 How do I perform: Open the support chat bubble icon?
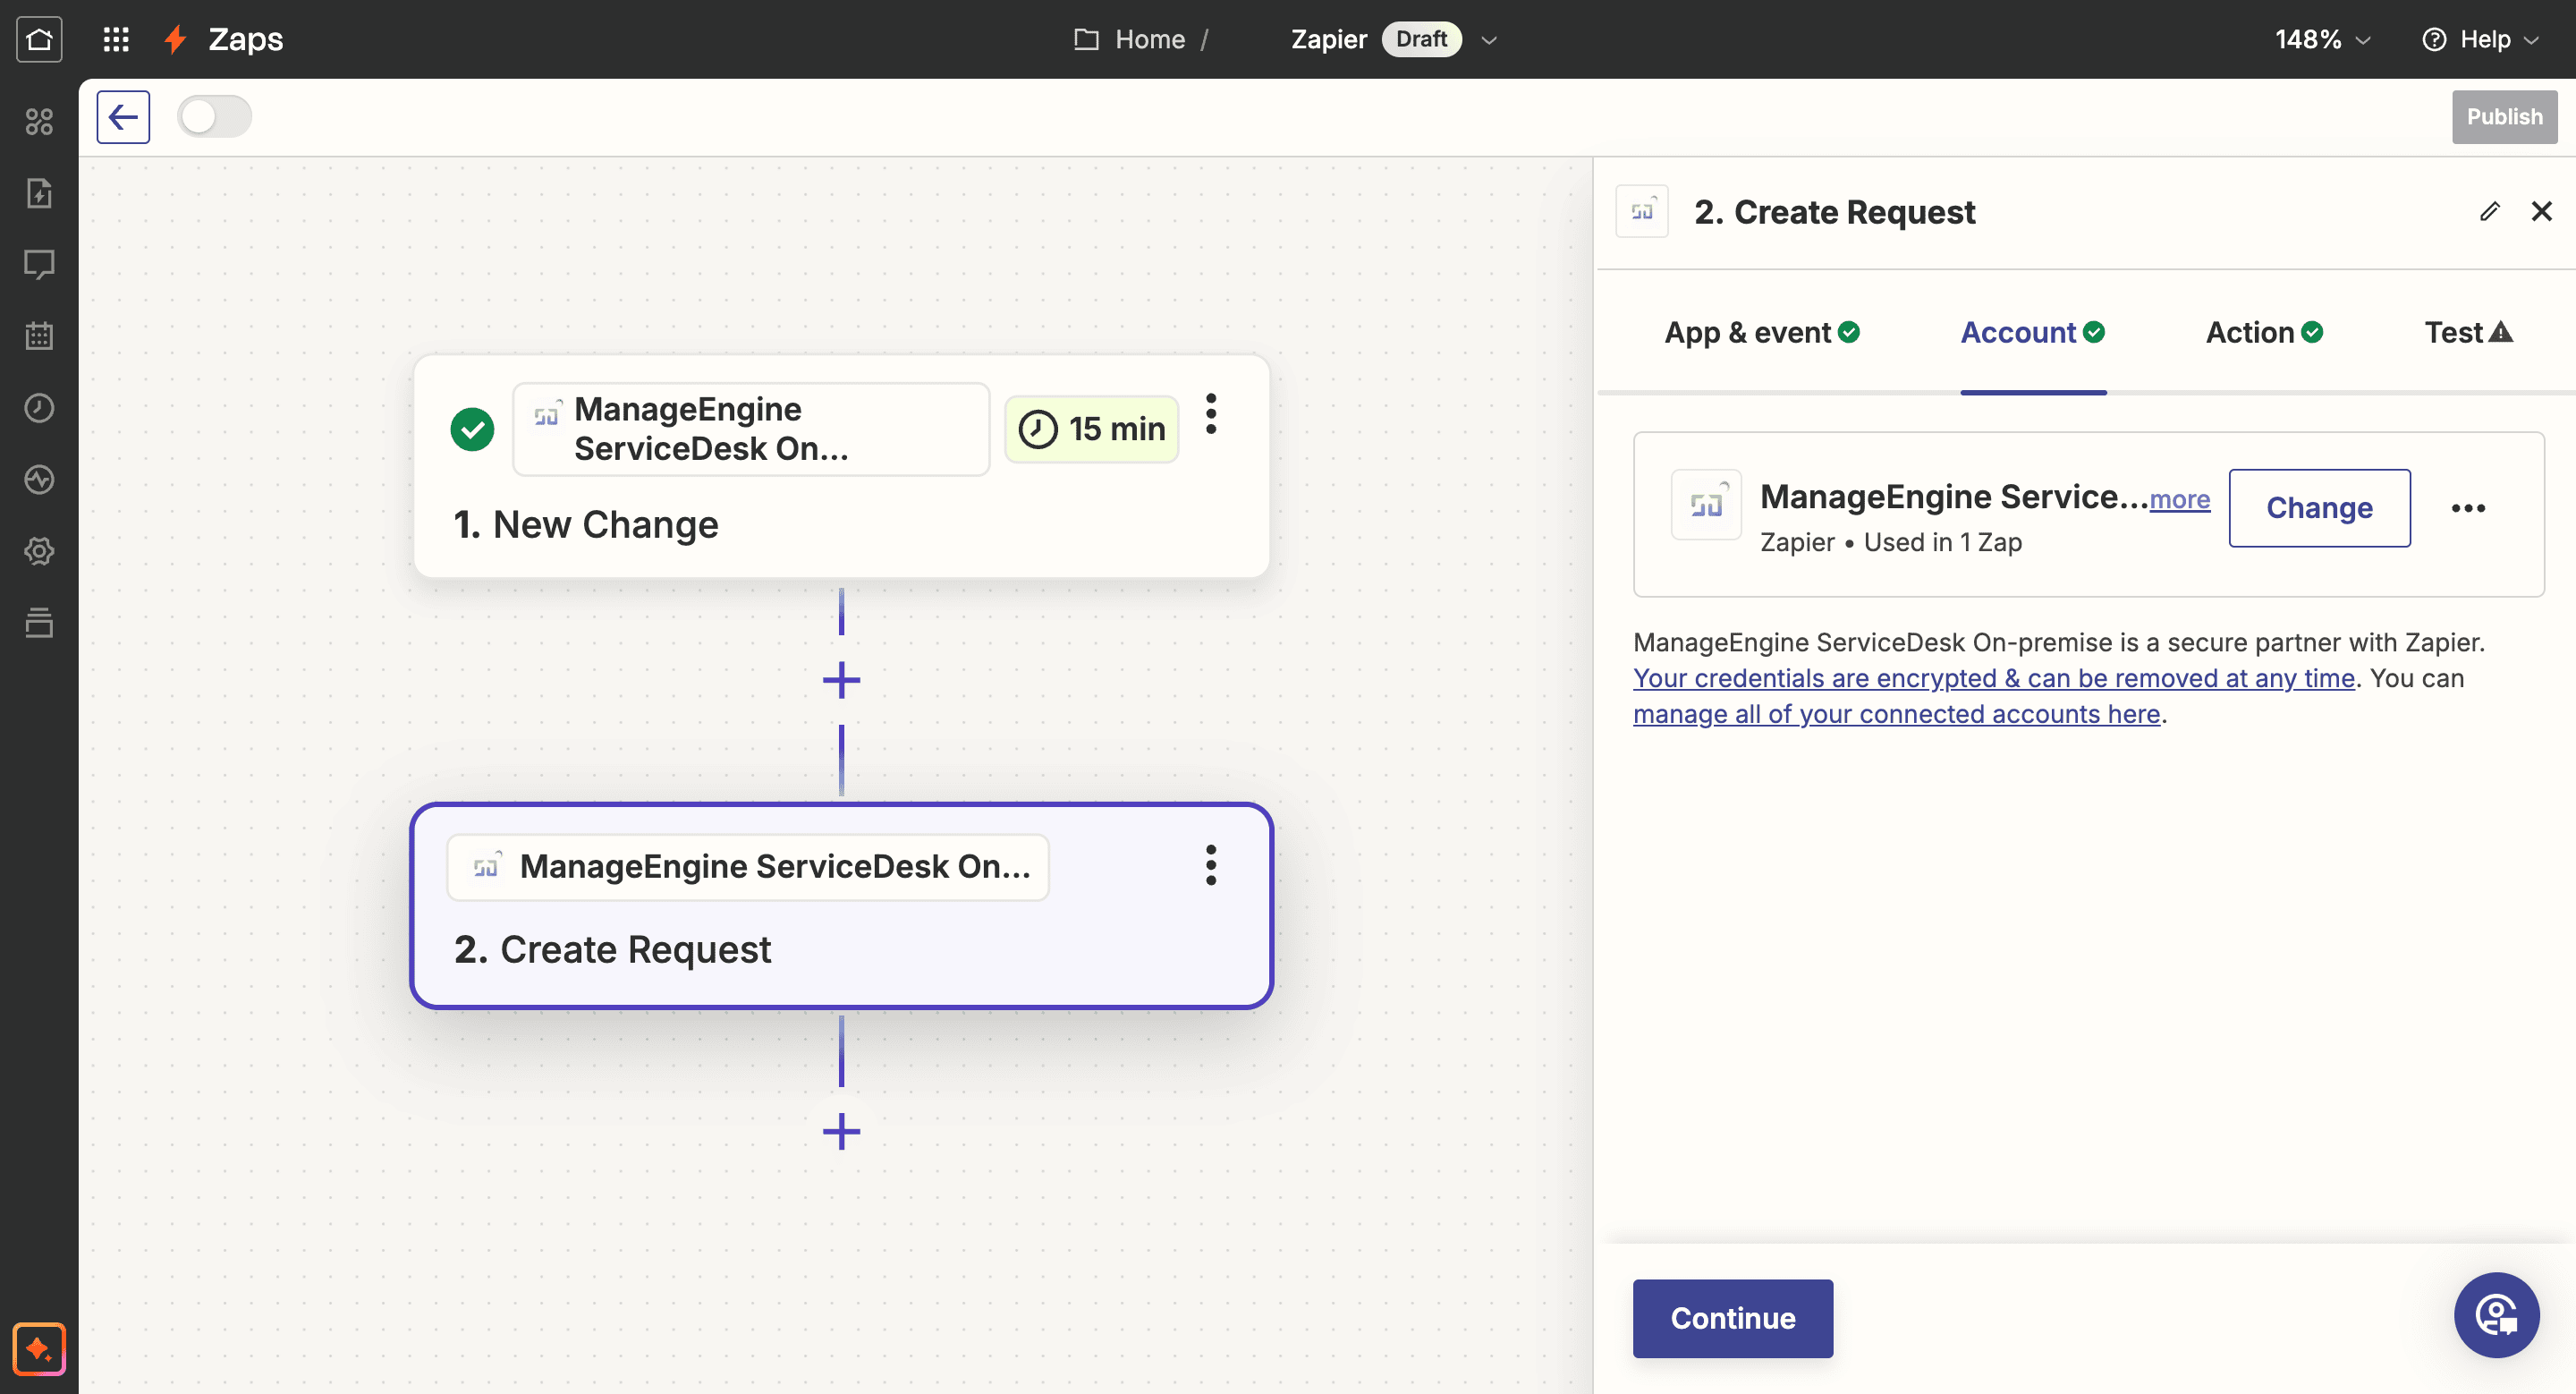(x=2496, y=1315)
